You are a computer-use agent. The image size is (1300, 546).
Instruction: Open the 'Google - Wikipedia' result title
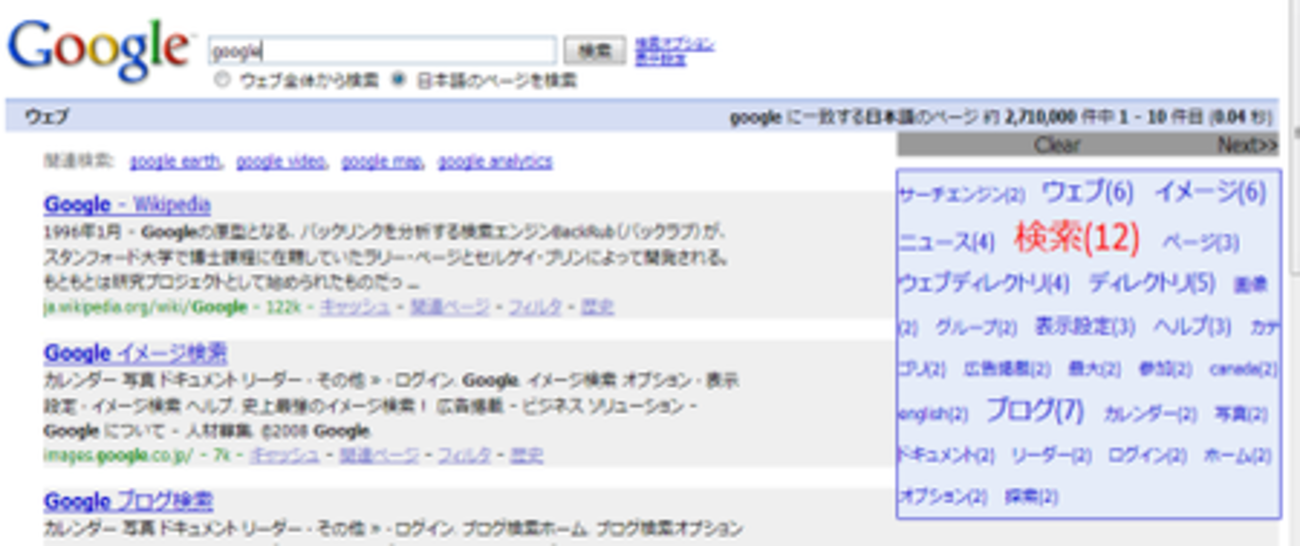tap(127, 205)
